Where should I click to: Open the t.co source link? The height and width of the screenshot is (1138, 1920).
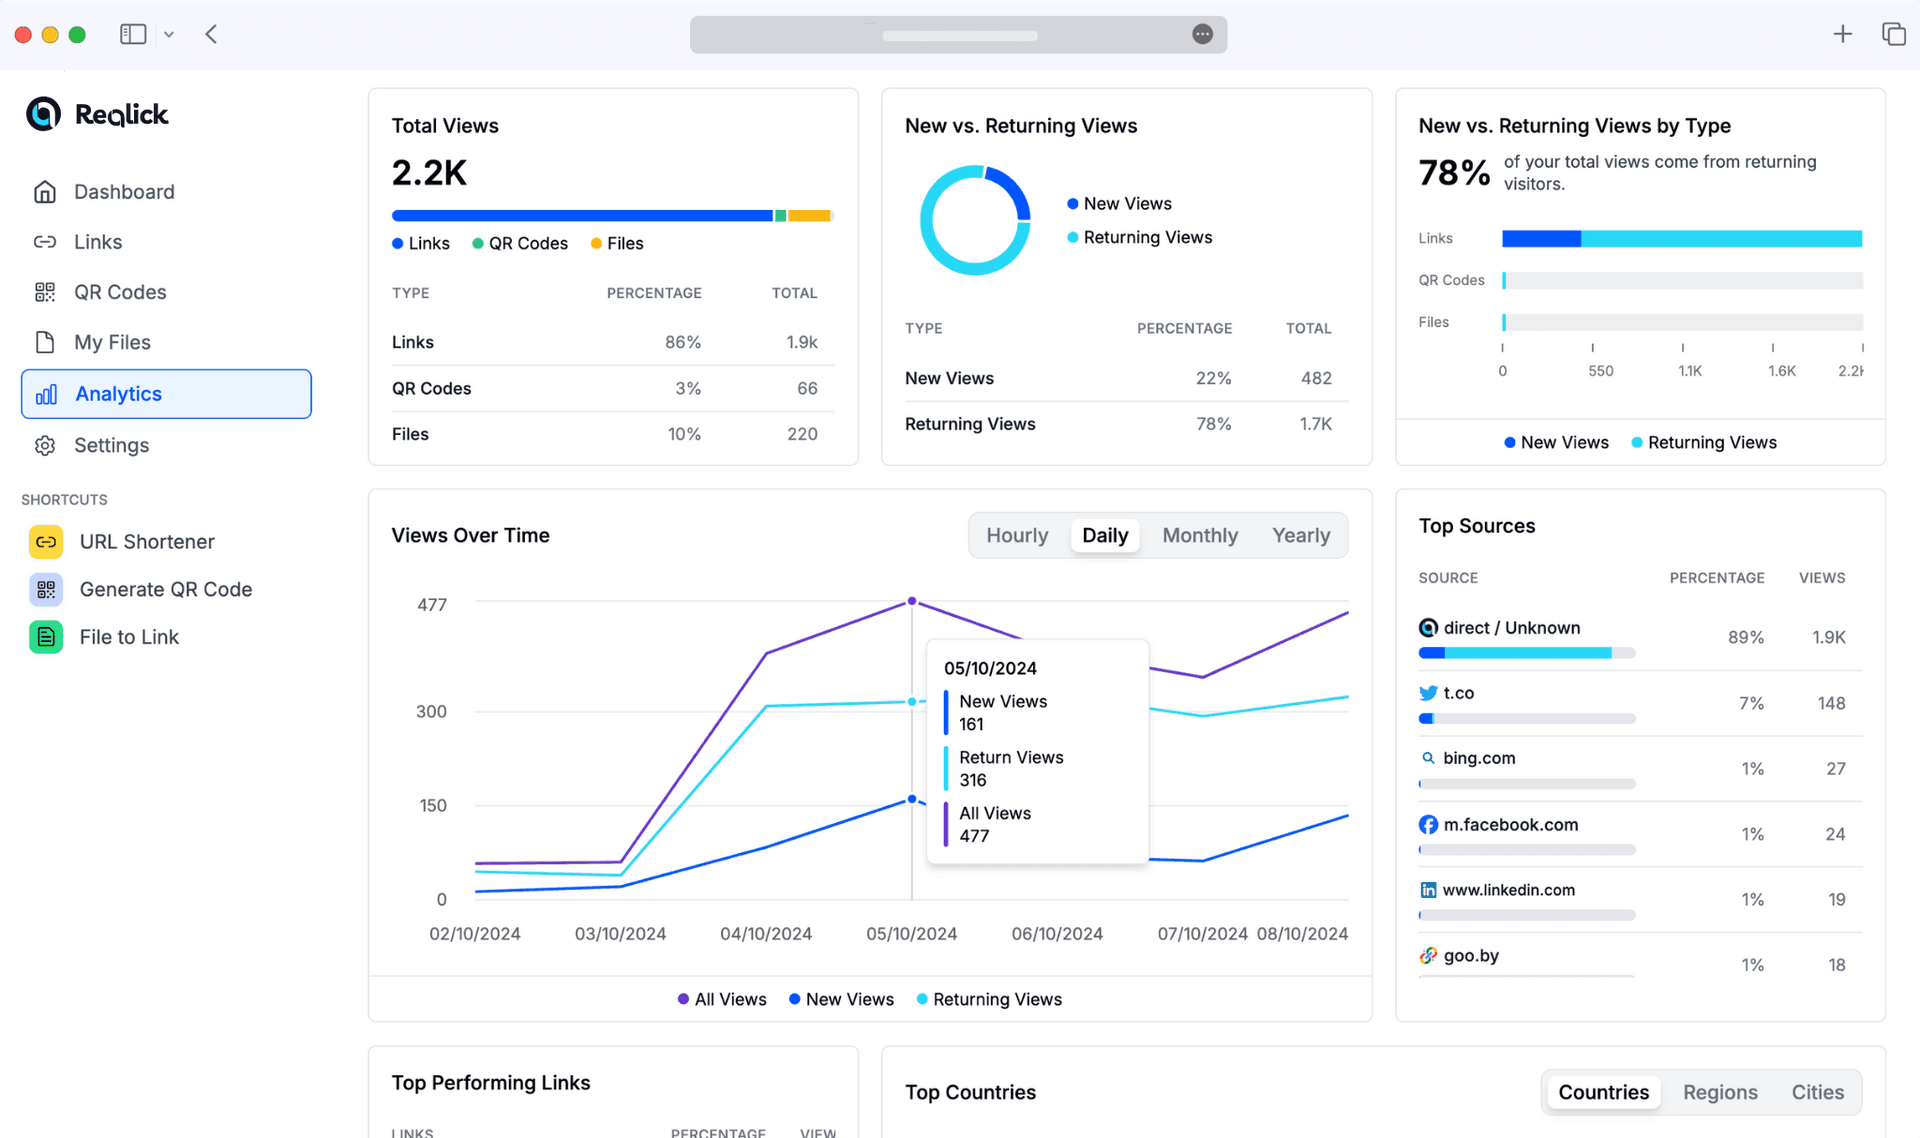[x=1459, y=692]
